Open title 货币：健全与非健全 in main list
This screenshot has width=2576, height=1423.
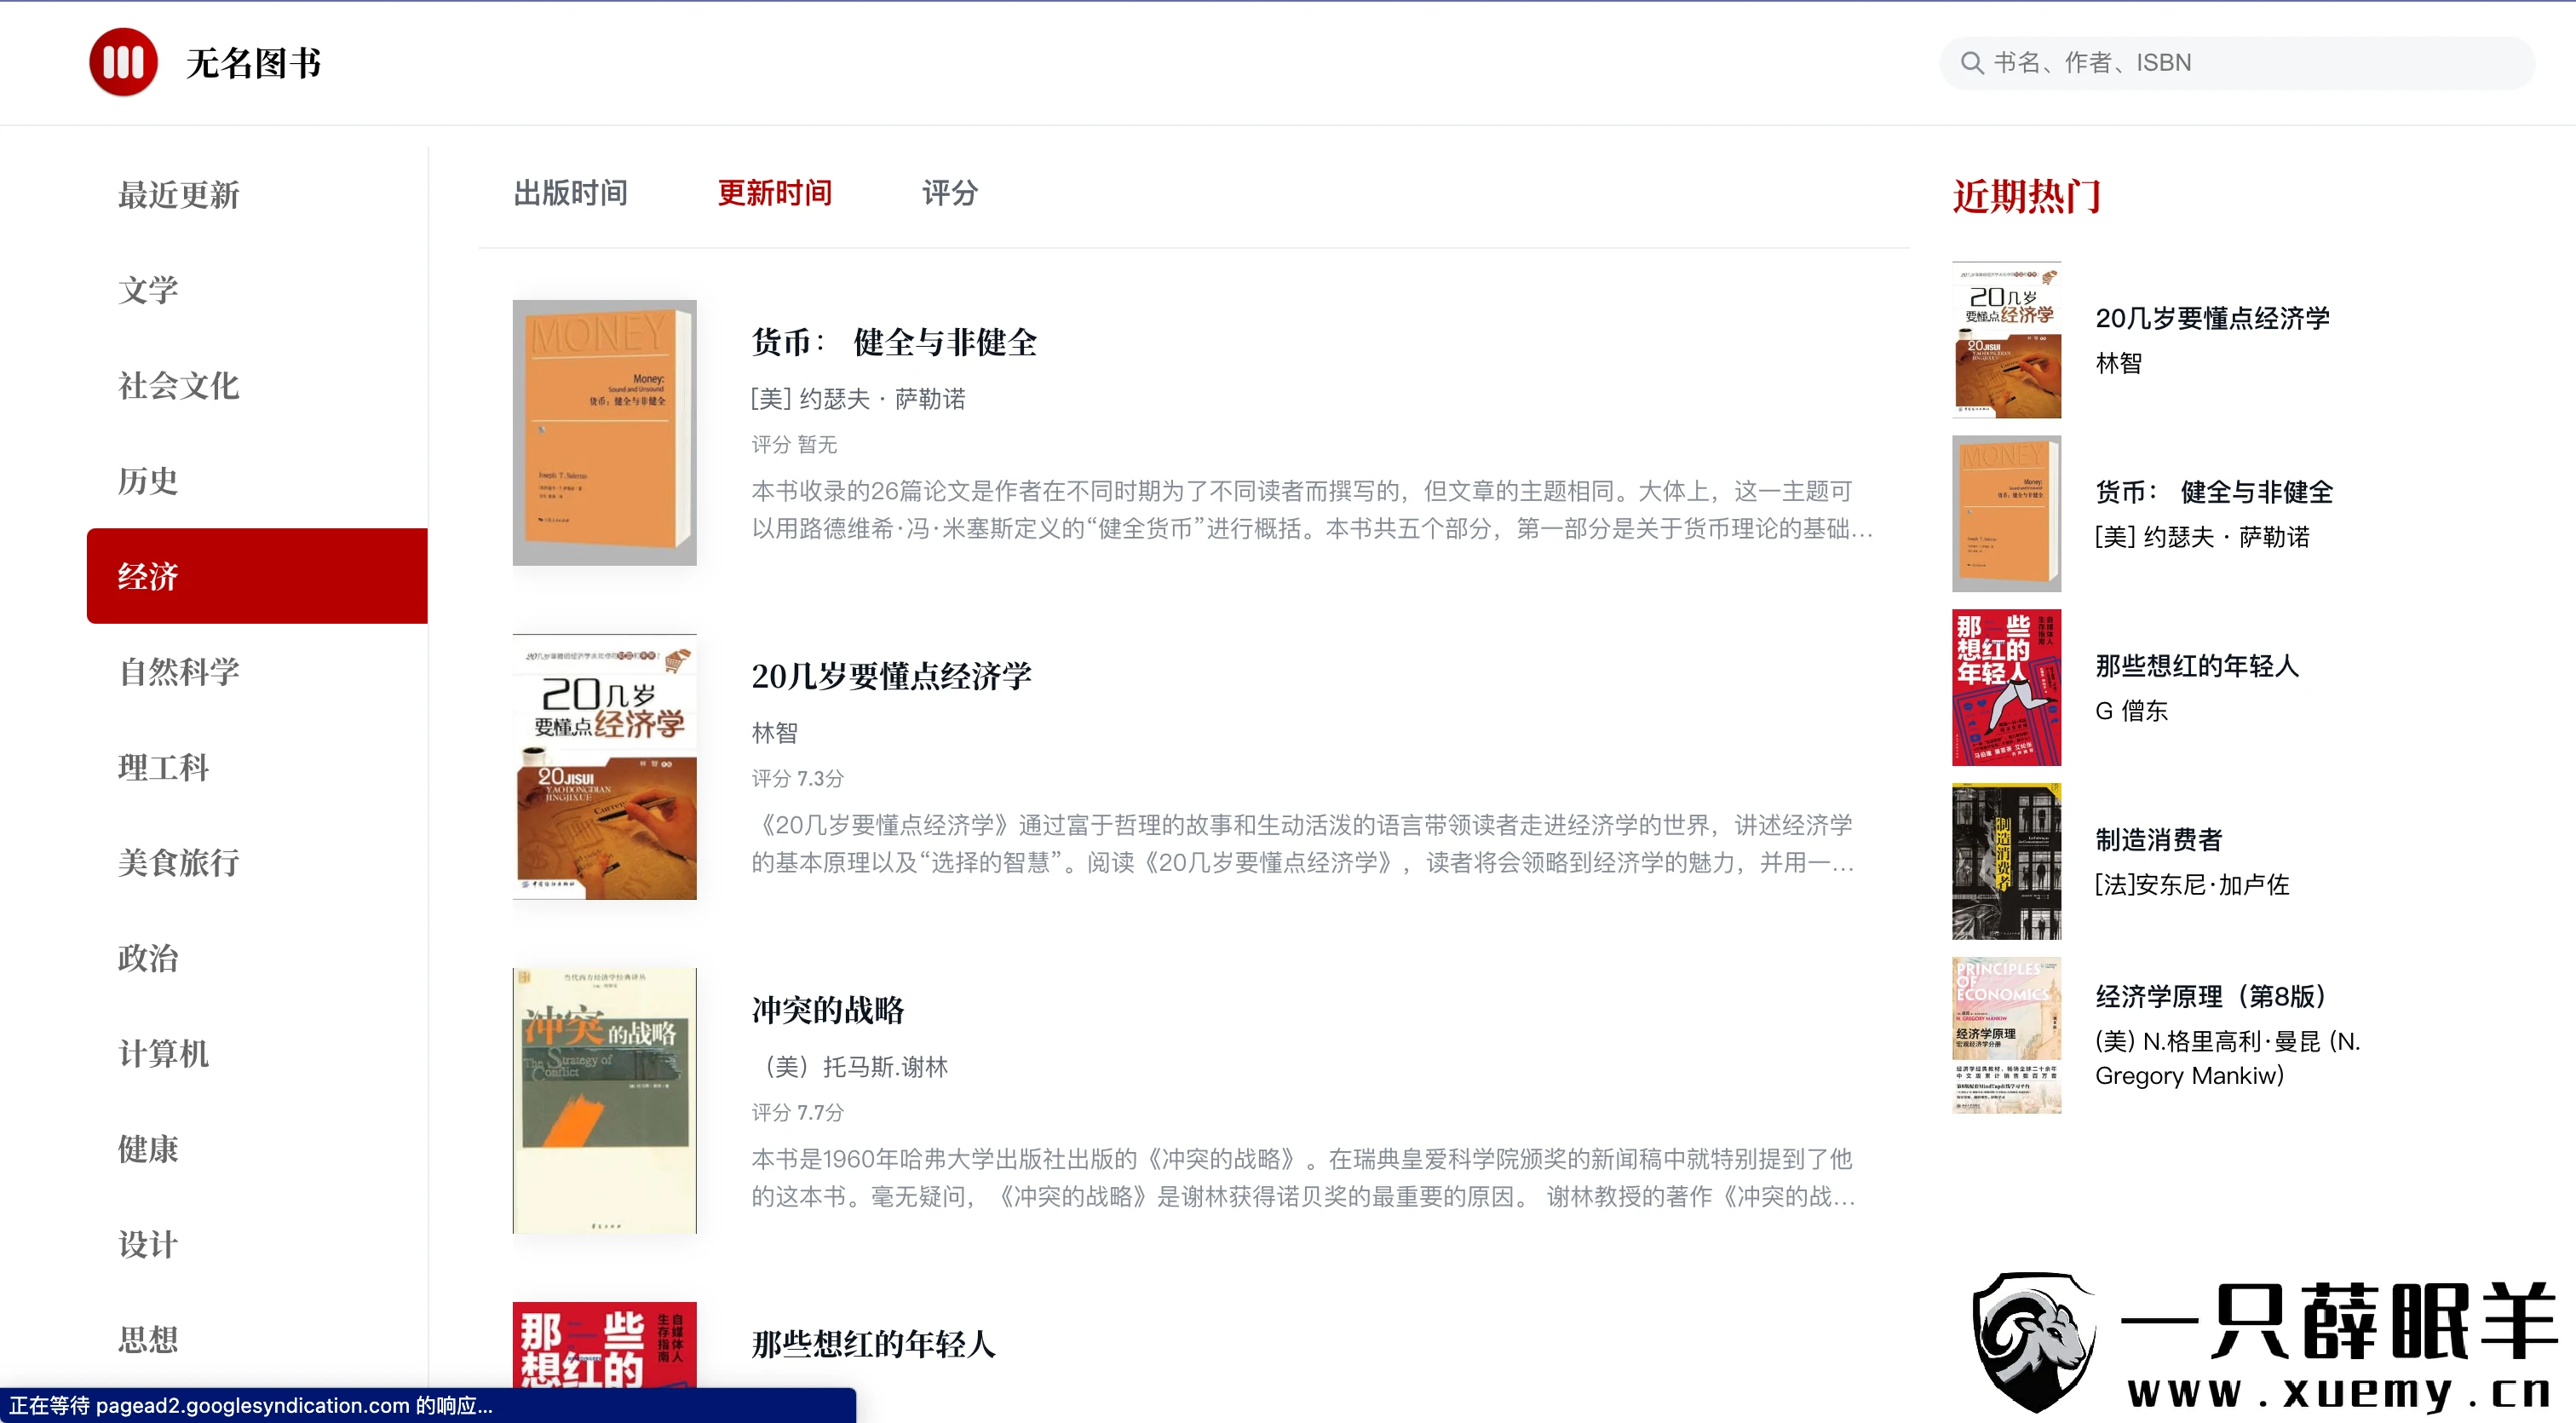894,342
